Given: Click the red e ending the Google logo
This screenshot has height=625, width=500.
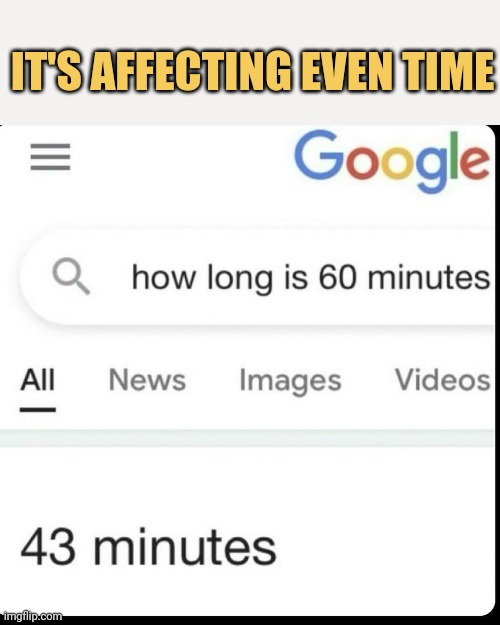Looking at the screenshot, I should pyautogui.click(x=475, y=163).
